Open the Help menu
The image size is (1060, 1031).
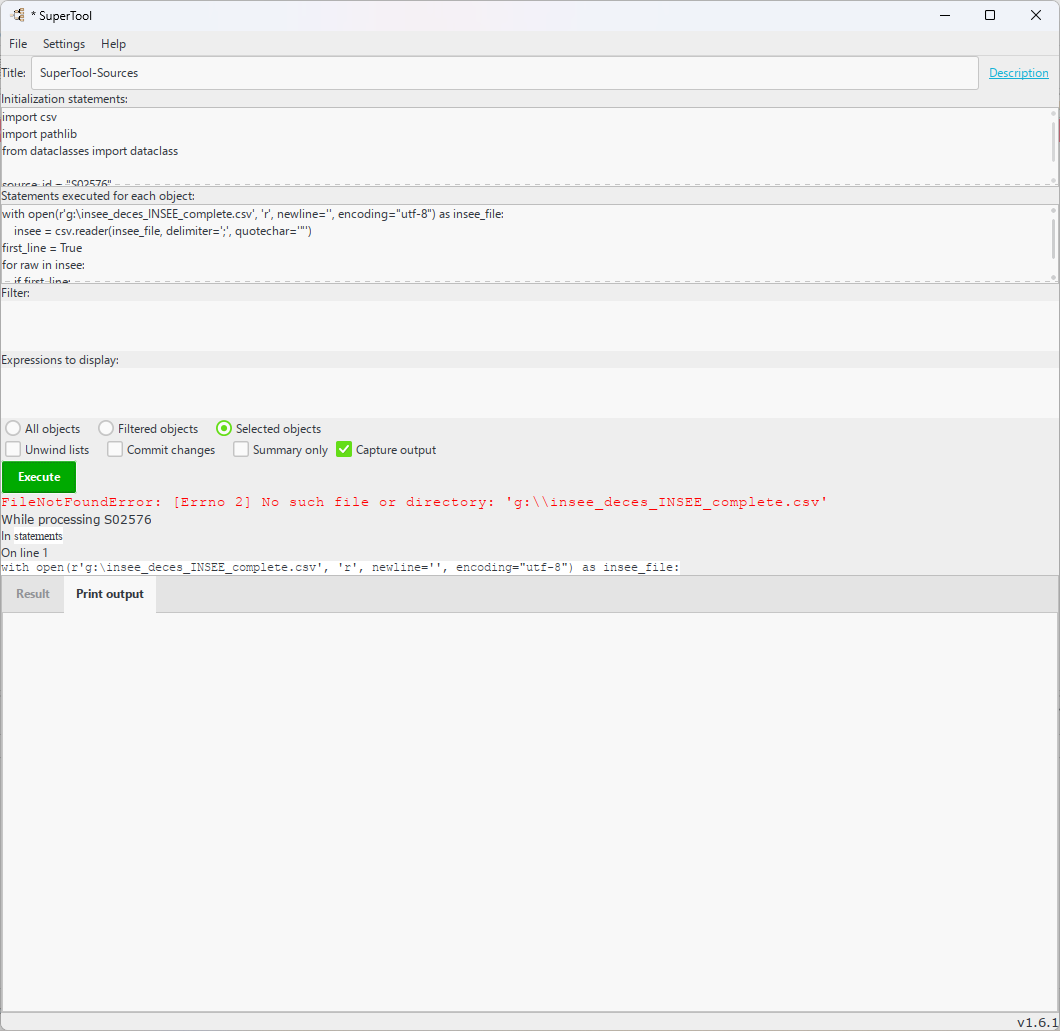click(x=114, y=44)
